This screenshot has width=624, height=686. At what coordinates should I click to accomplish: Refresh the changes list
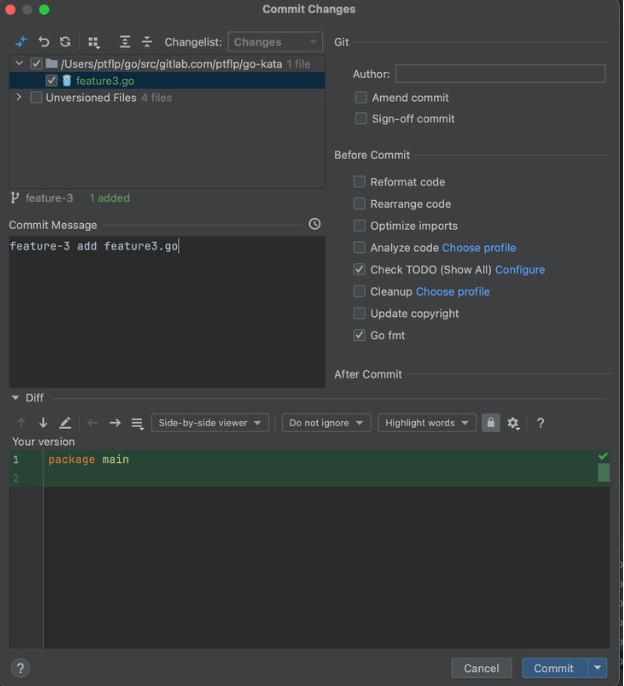[65, 42]
